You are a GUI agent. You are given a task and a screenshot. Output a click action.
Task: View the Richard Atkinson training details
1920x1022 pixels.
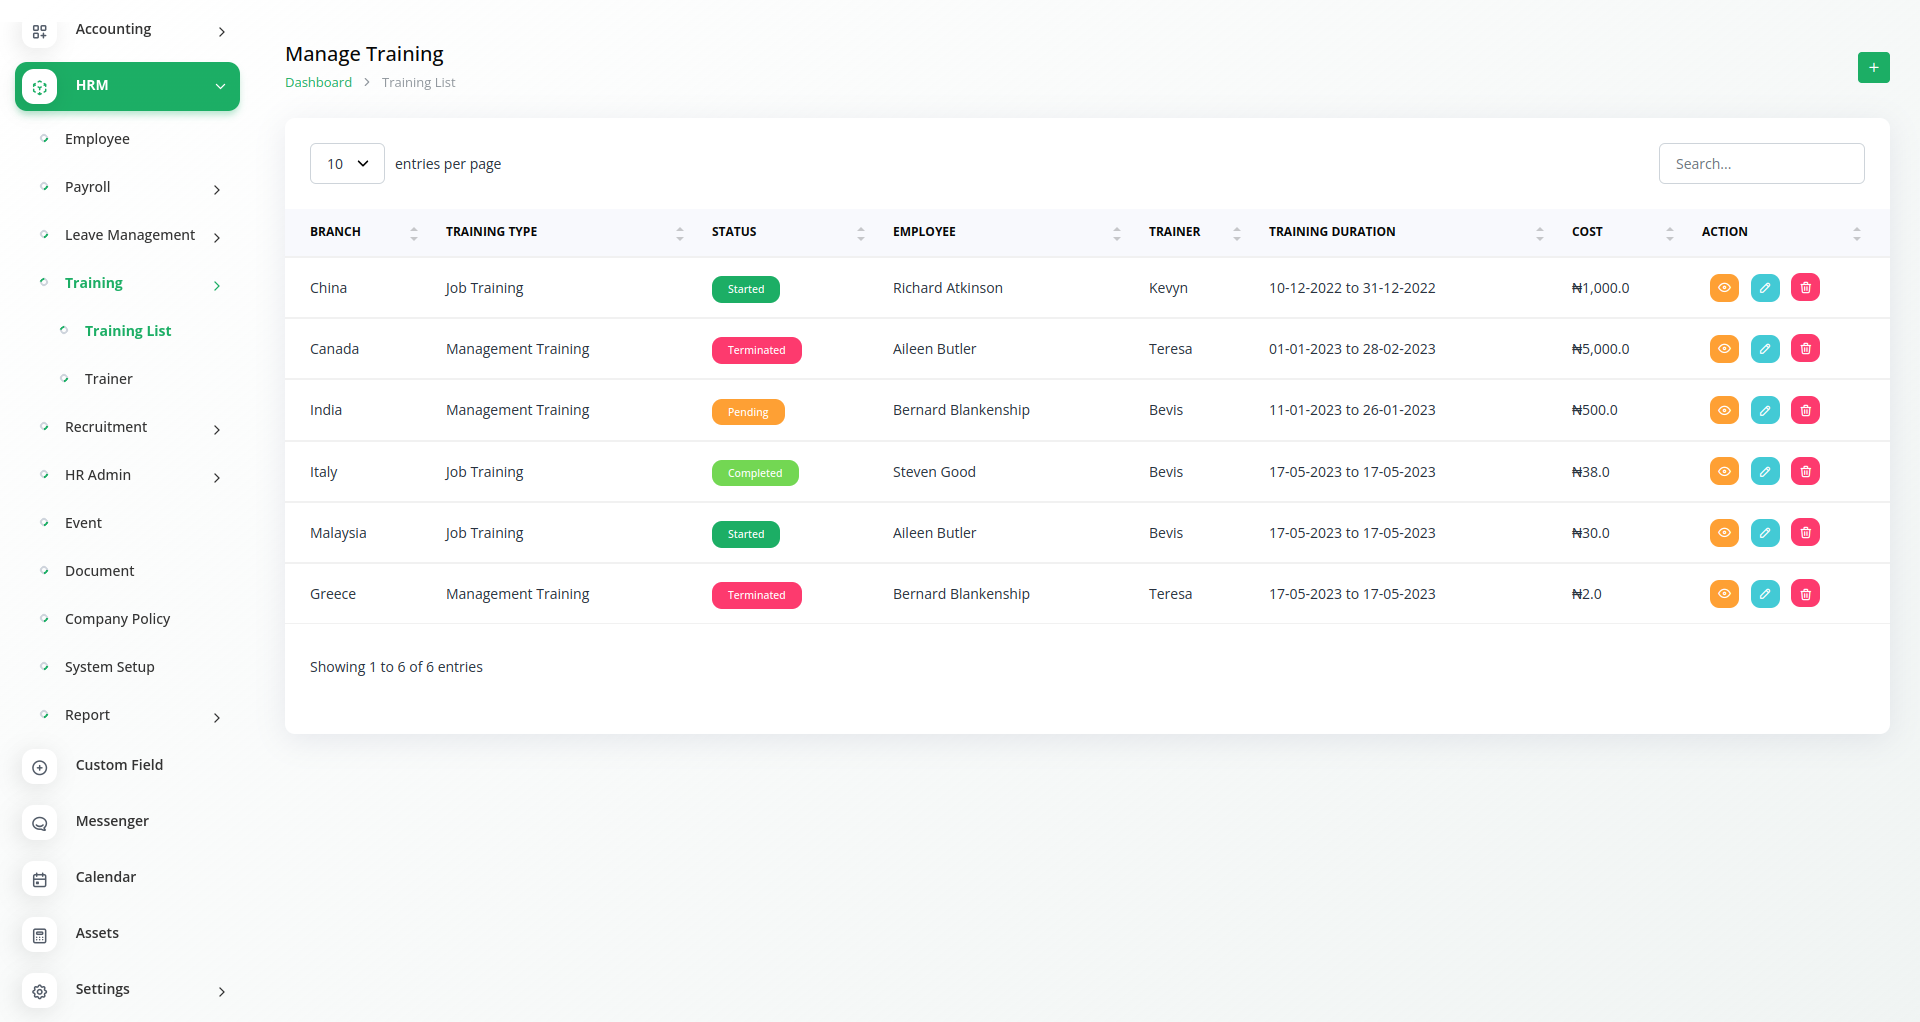pyautogui.click(x=1724, y=288)
